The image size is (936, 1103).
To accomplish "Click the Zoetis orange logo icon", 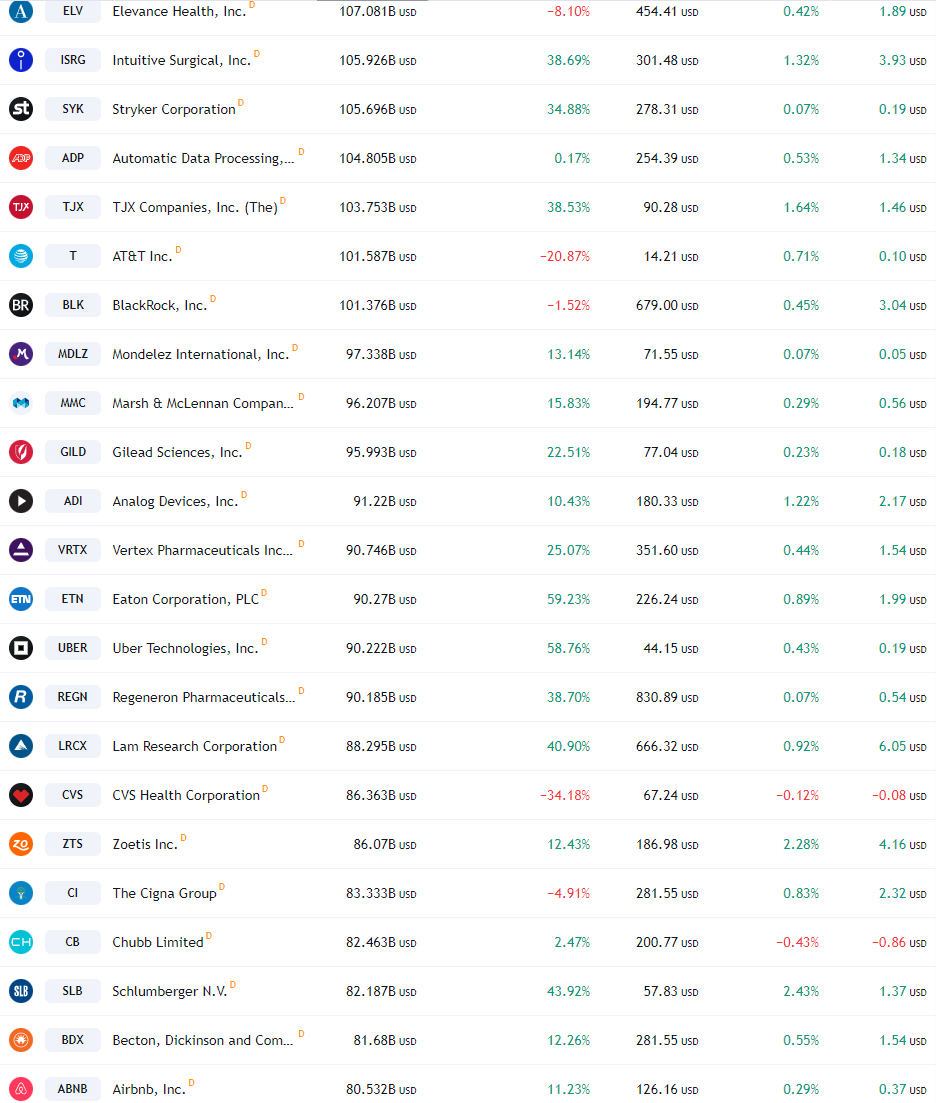I will (x=21, y=844).
